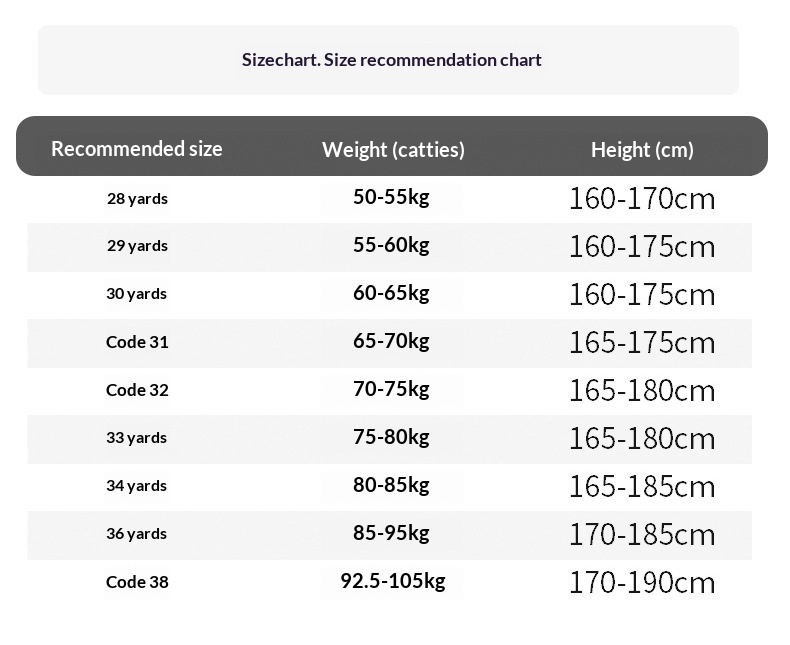Screen dimensions: 790x645
Task: Click the "Code 32" size label
Action: (x=137, y=390)
